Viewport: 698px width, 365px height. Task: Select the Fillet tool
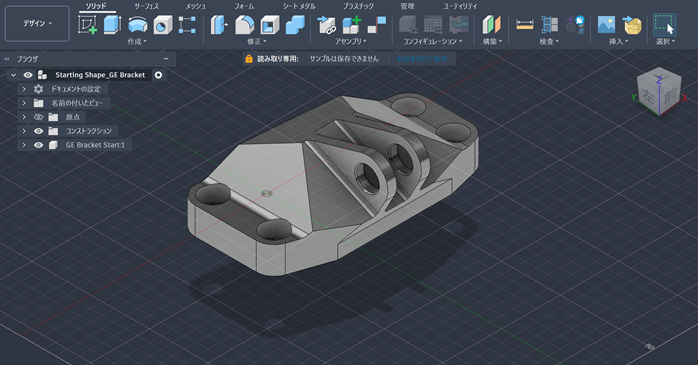pos(244,24)
